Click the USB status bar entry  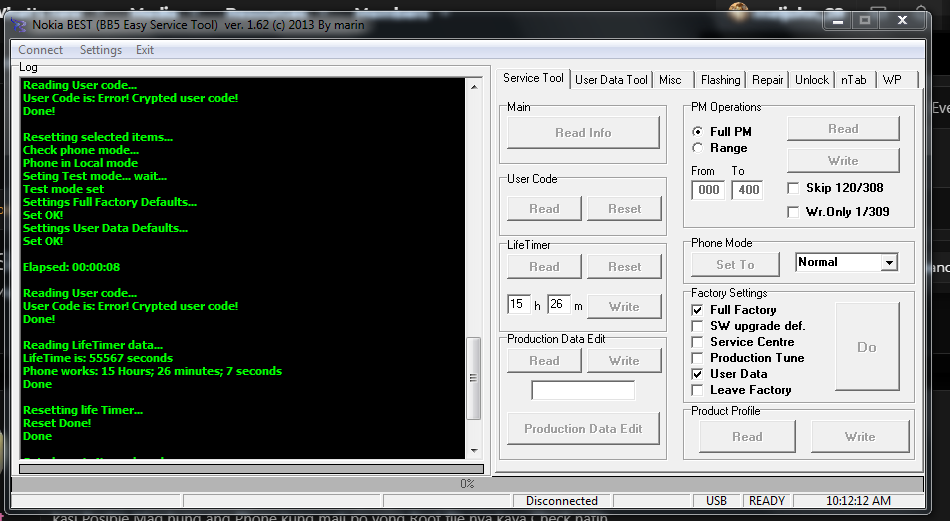coord(716,500)
